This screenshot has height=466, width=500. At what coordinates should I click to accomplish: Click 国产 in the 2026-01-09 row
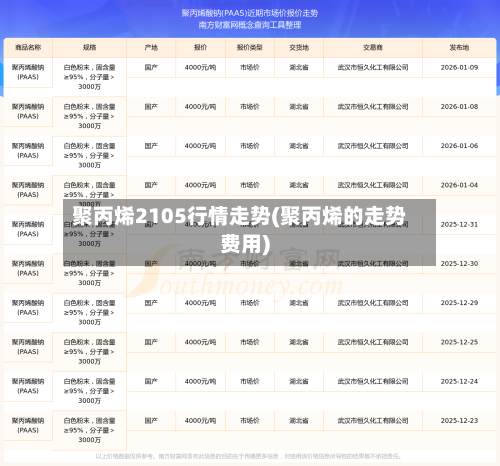pyautogui.click(x=151, y=67)
